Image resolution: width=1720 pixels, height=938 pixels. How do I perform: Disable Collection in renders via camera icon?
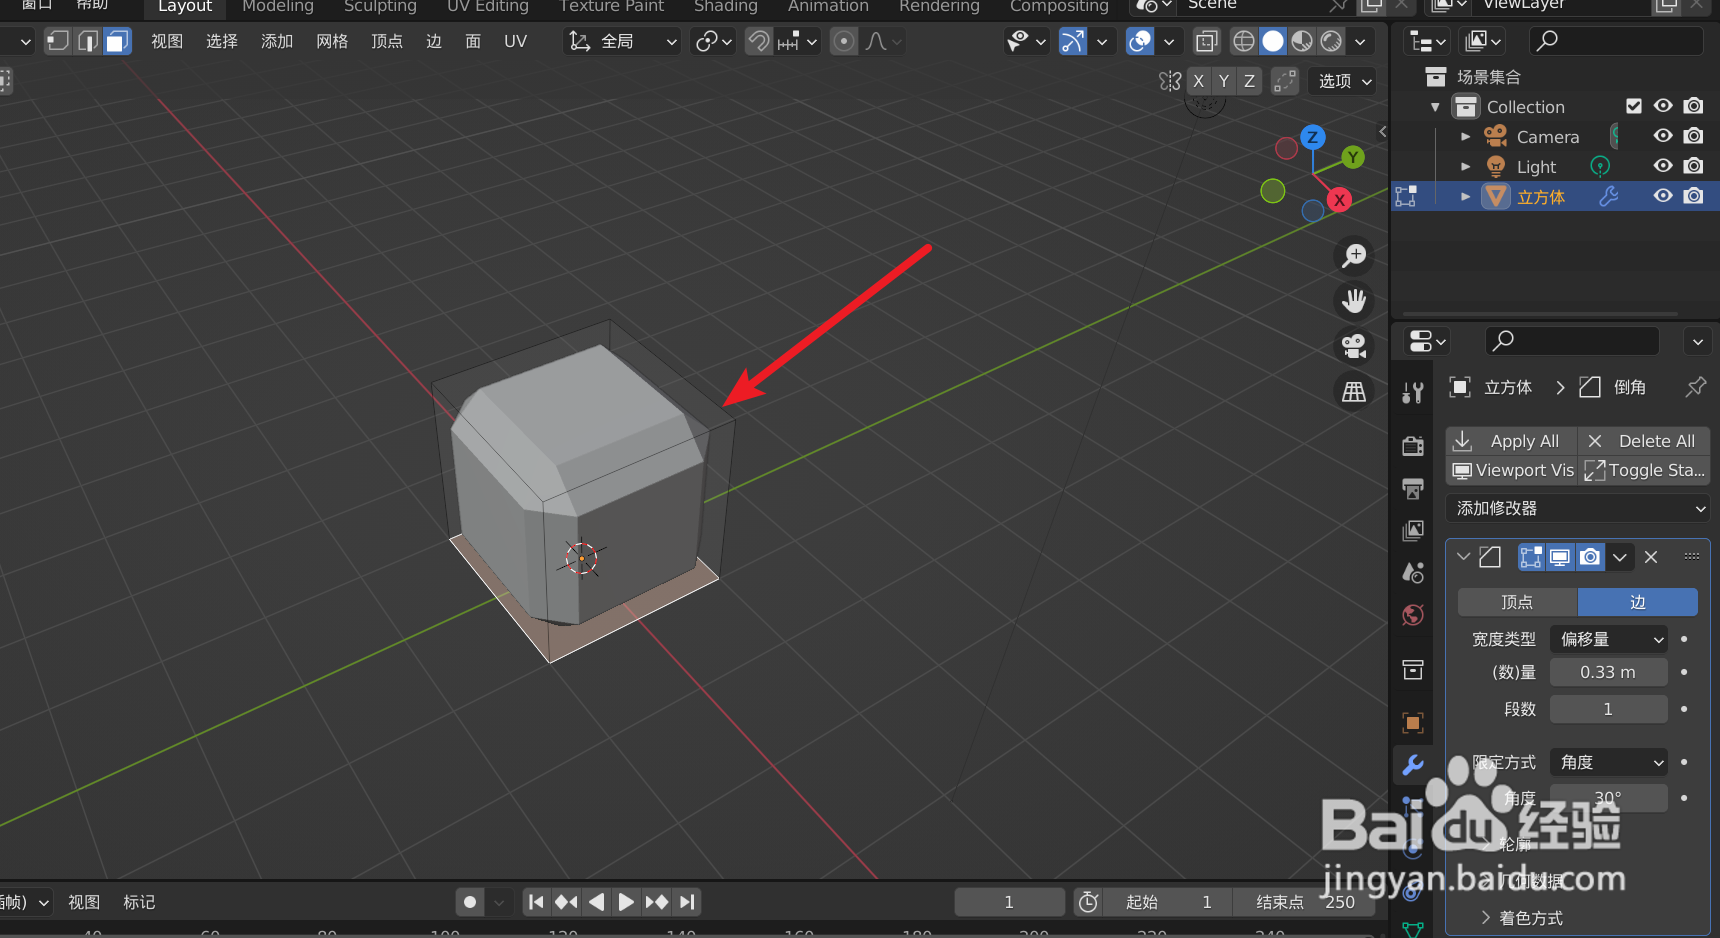click(1693, 106)
